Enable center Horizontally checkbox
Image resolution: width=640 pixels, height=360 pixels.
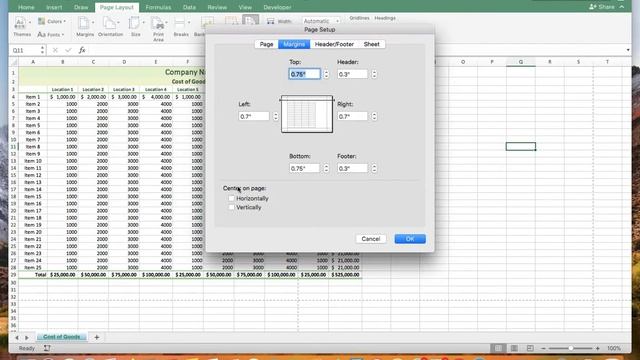coord(231,198)
